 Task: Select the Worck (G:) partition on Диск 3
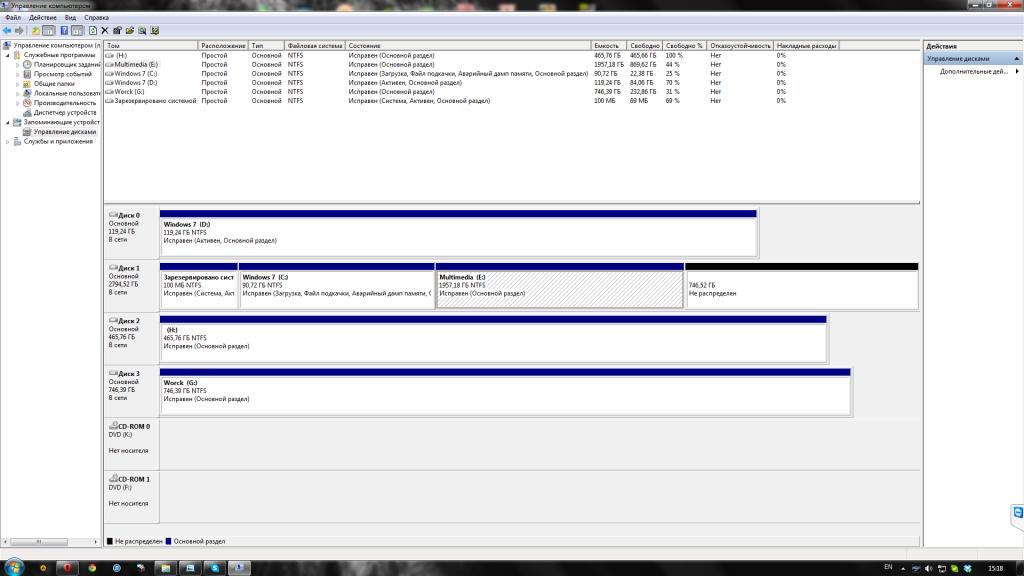[x=505, y=391]
